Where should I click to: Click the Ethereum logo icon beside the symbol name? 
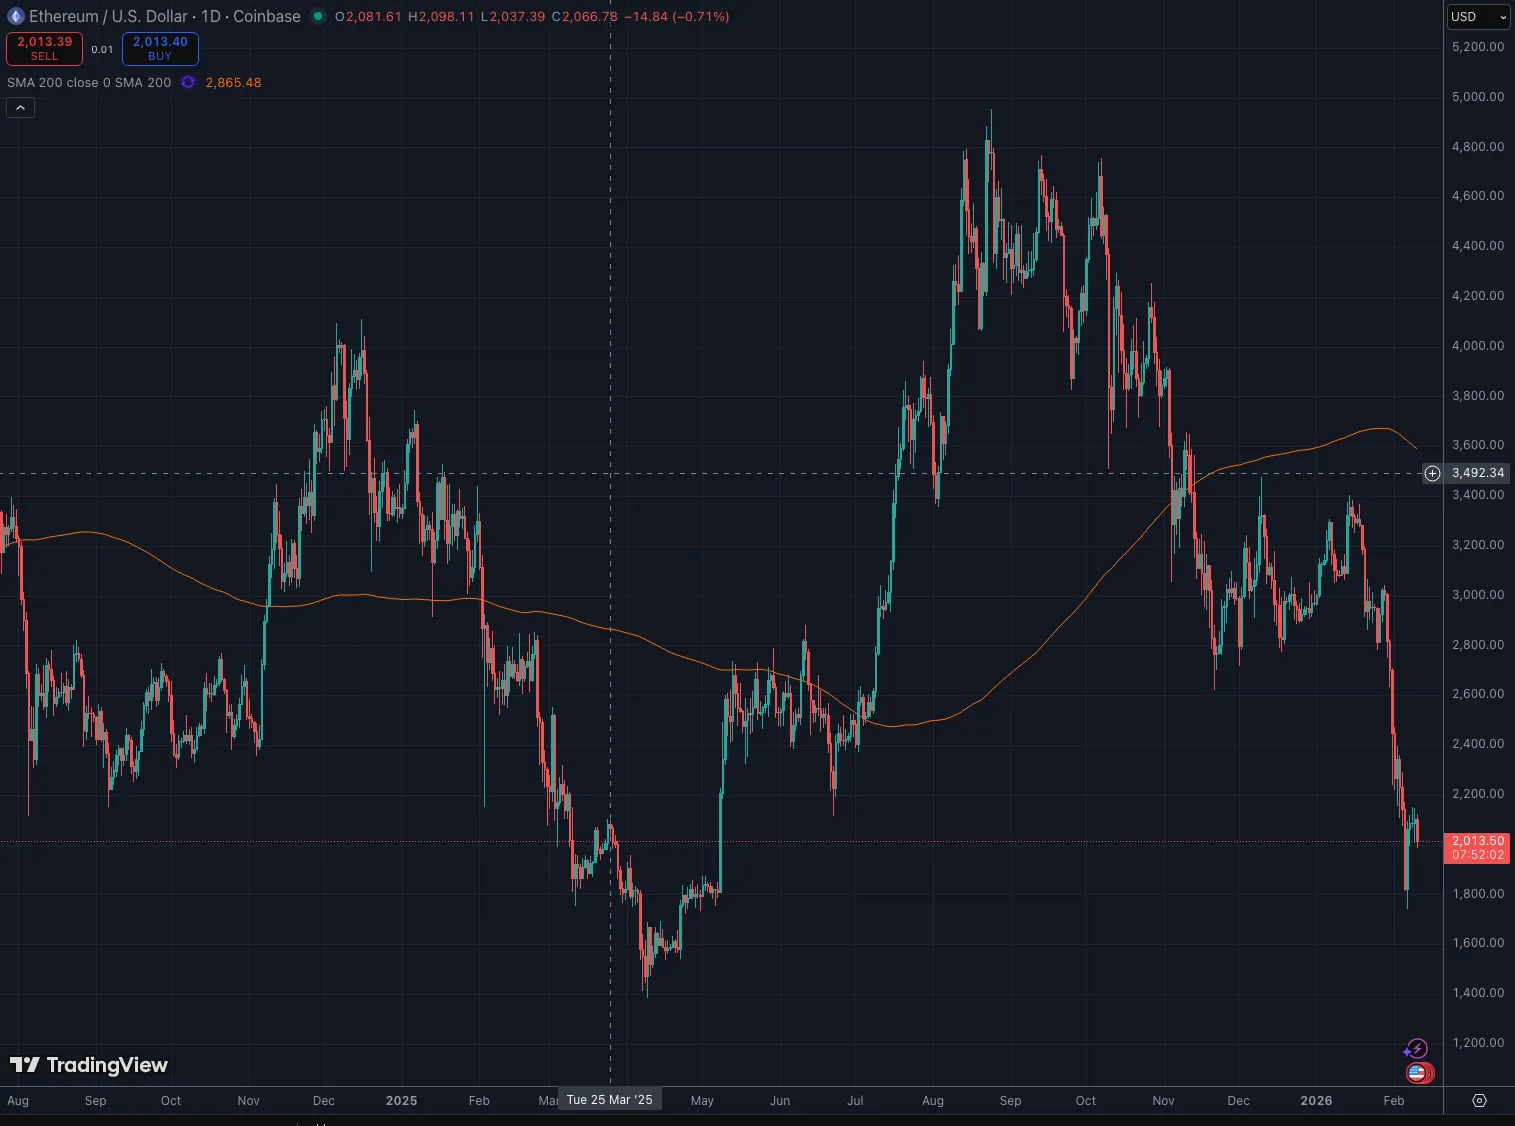point(15,16)
